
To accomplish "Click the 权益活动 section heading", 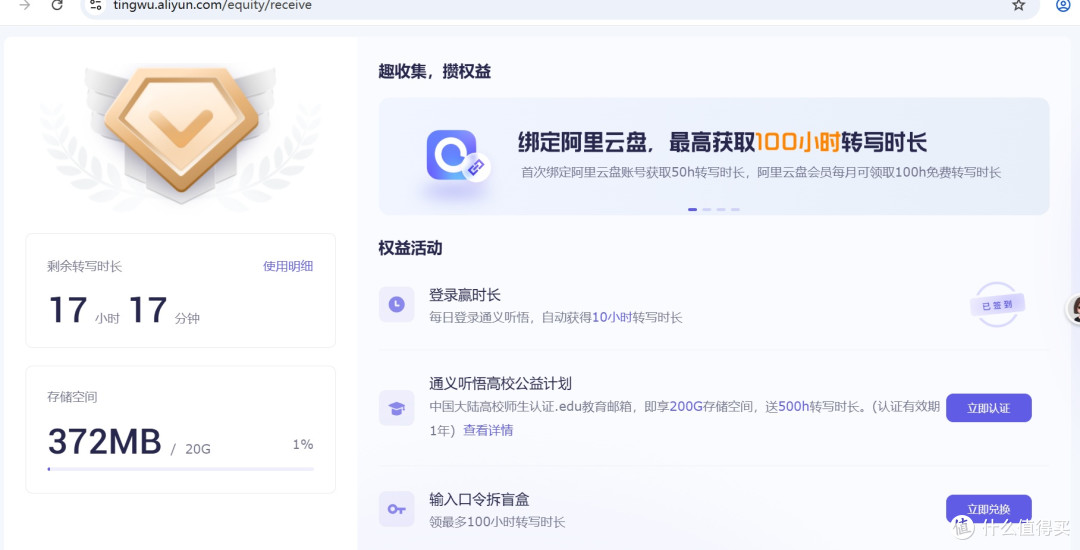I will [x=411, y=248].
